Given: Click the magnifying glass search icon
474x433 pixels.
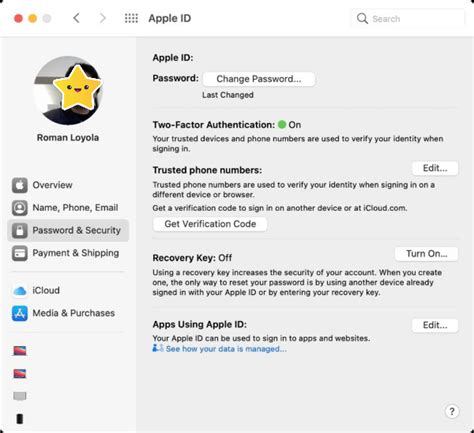Looking at the screenshot, I should [x=362, y=18].
